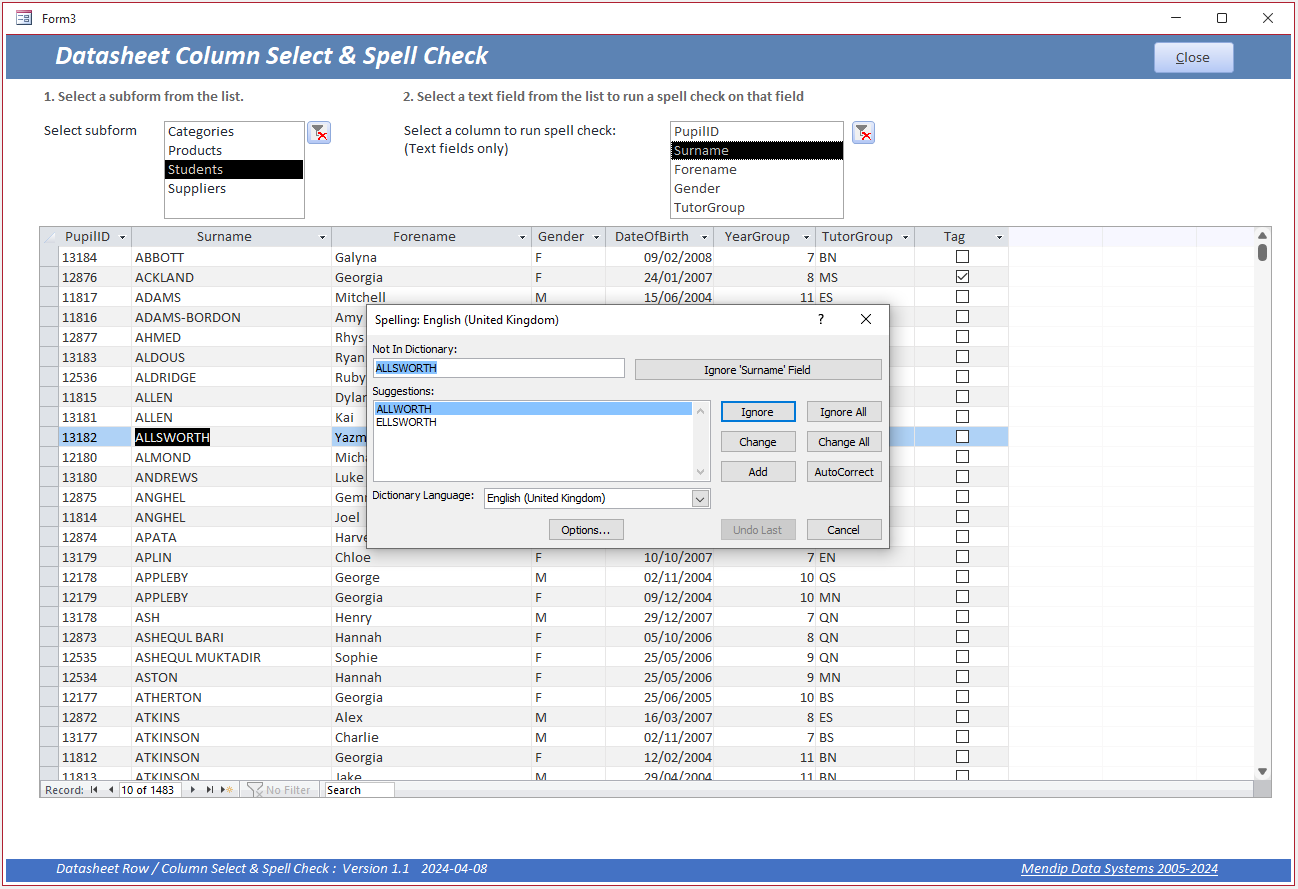The image size is (1298, 889).
Task: Clear subform selection filter icon
Action: 319,132
